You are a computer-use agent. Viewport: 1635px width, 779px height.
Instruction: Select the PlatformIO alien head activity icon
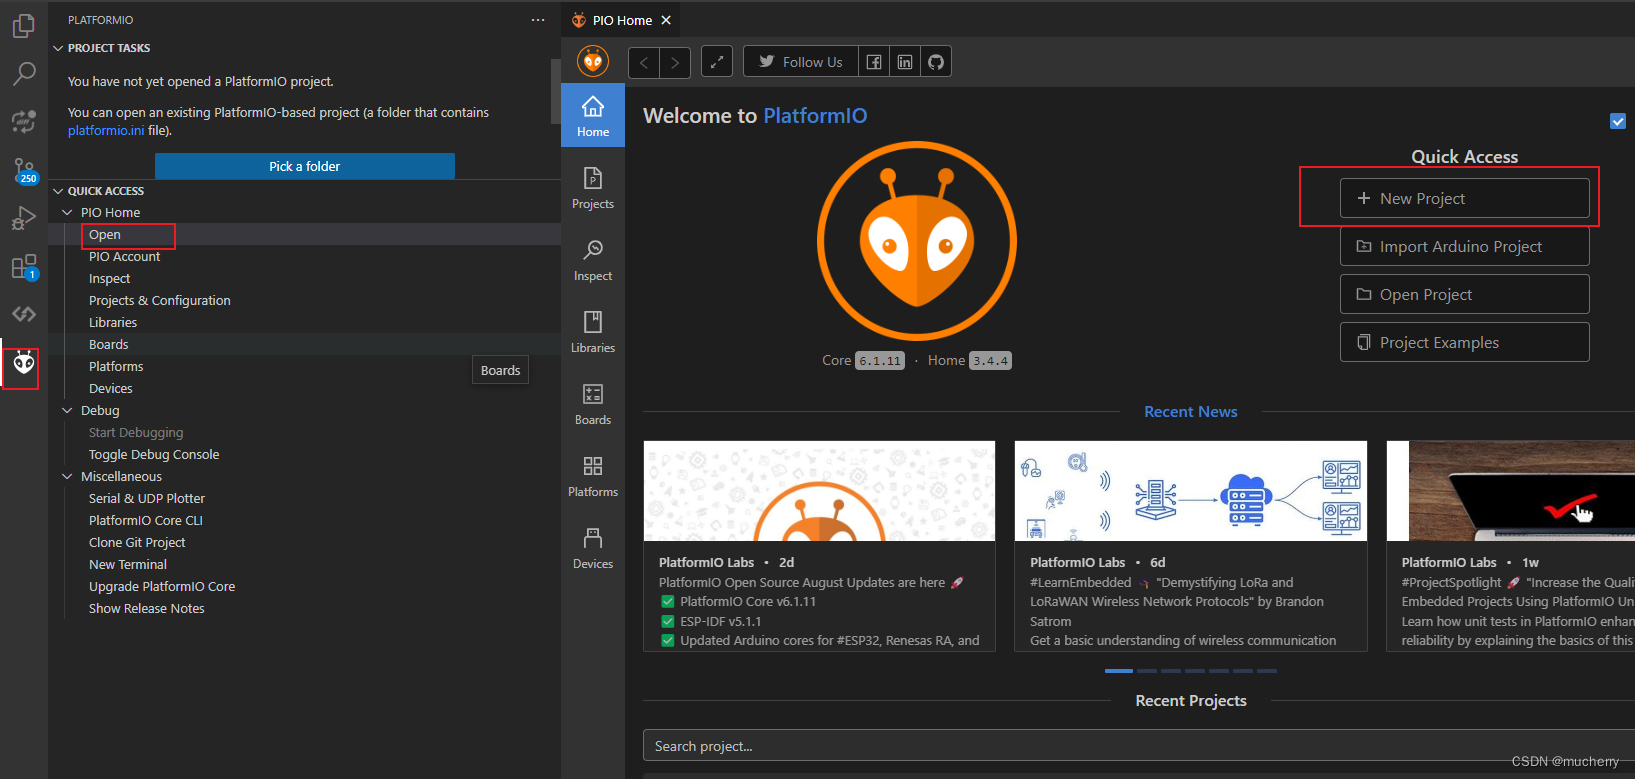24,363
